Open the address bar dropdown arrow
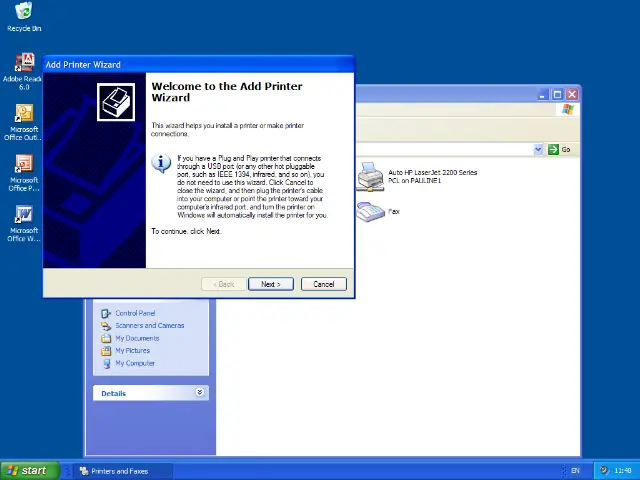The width and height of the screenshot is (640, 480). point(538,149)
